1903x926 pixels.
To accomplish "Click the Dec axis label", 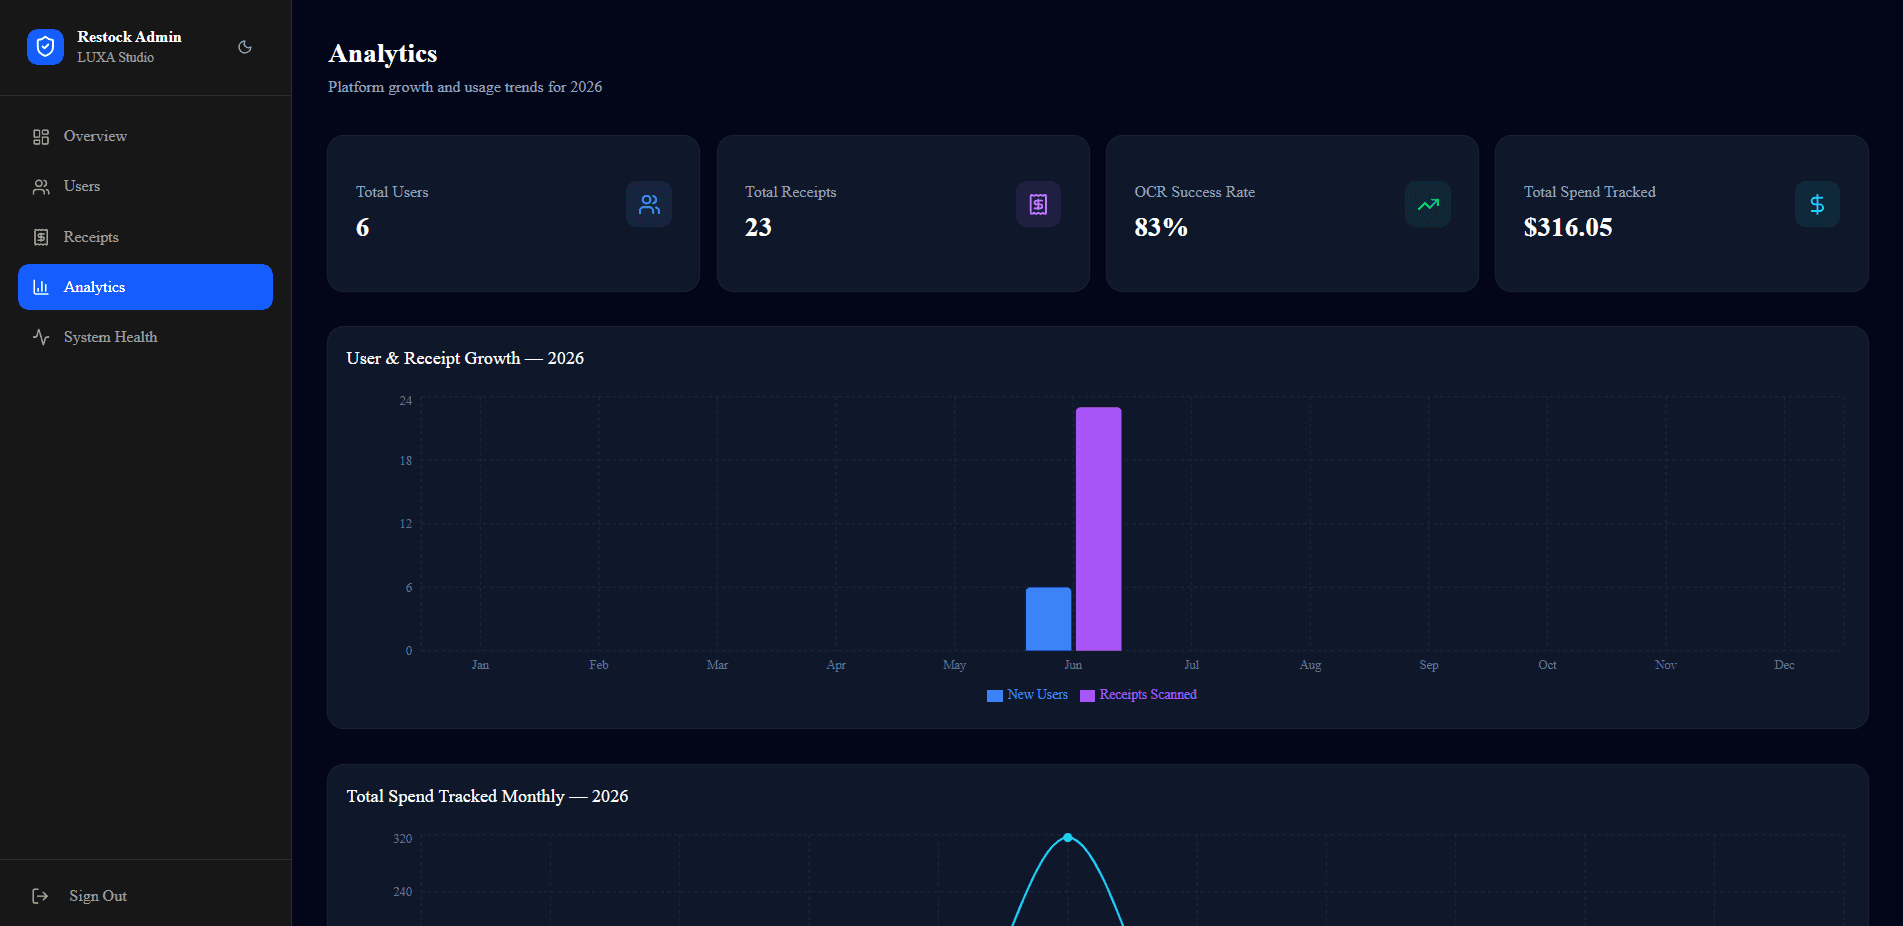I will 1784,665.
